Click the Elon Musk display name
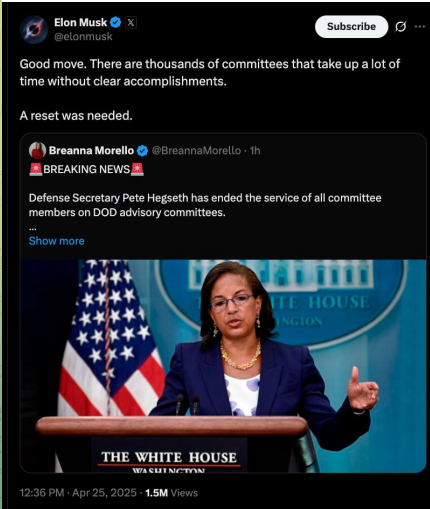The height and width of the screenshot is (509, 430). pos(80,22)
